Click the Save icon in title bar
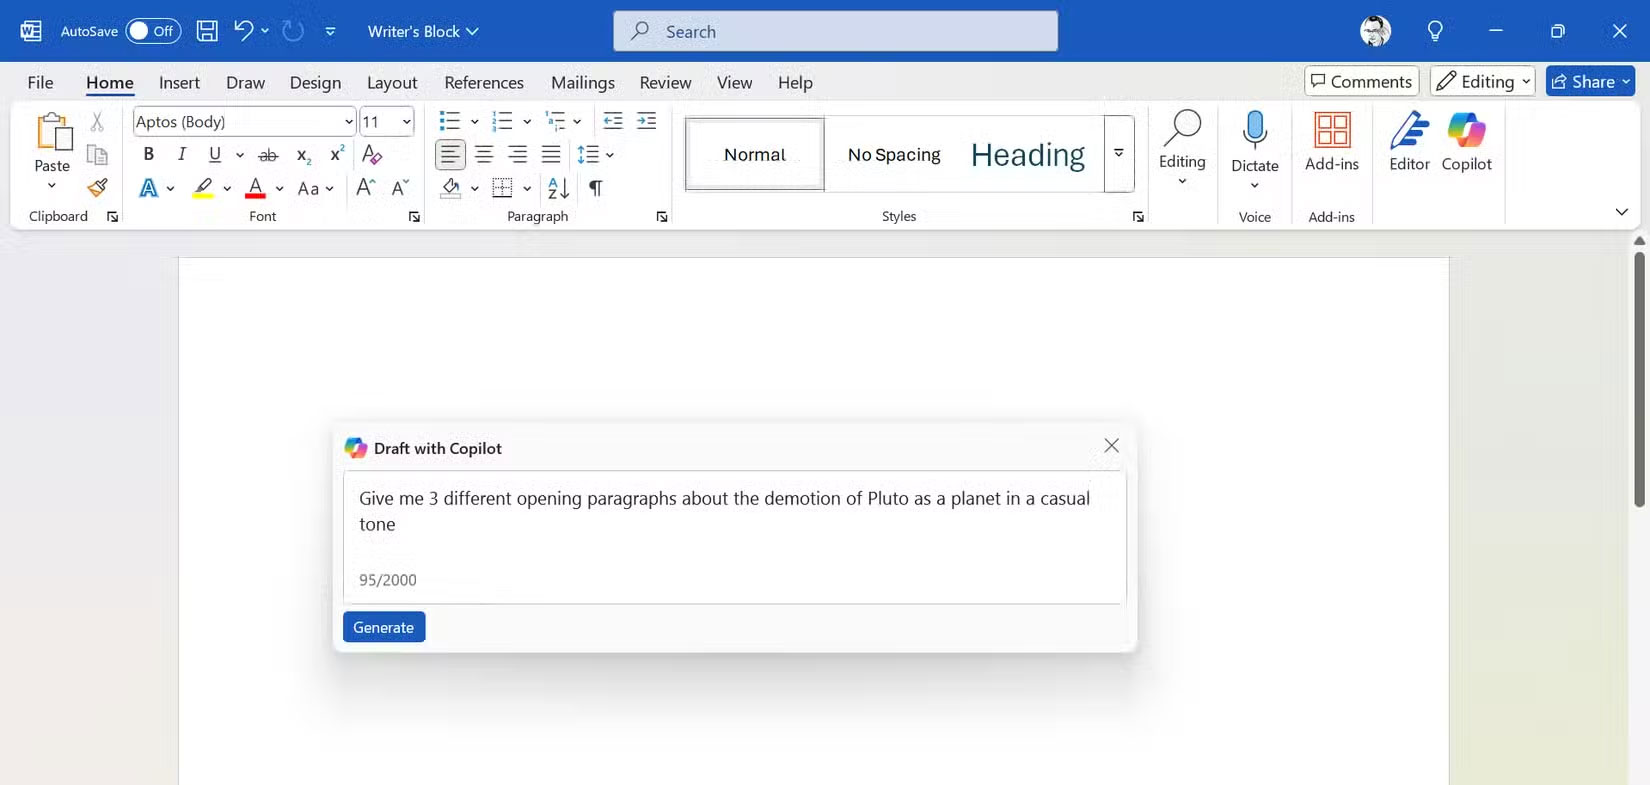 click(207, 31)
